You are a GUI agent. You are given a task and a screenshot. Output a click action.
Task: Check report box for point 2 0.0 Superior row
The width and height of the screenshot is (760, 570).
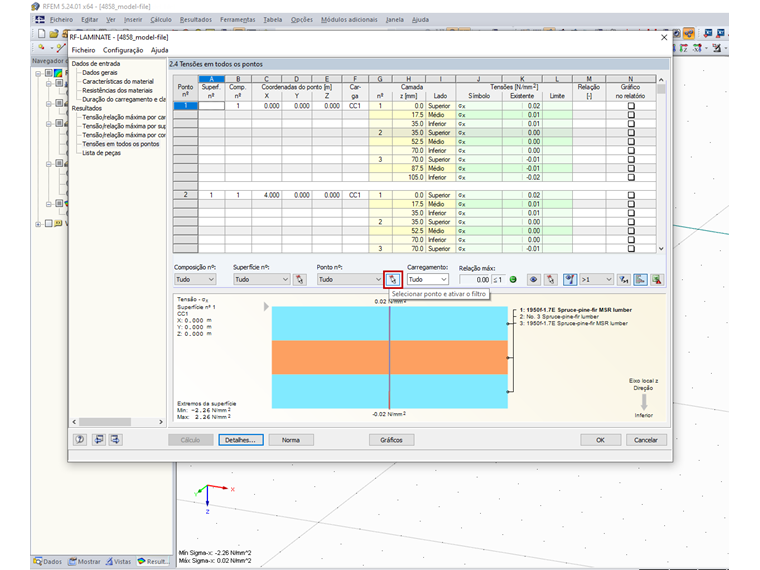[x=631, y=195]
